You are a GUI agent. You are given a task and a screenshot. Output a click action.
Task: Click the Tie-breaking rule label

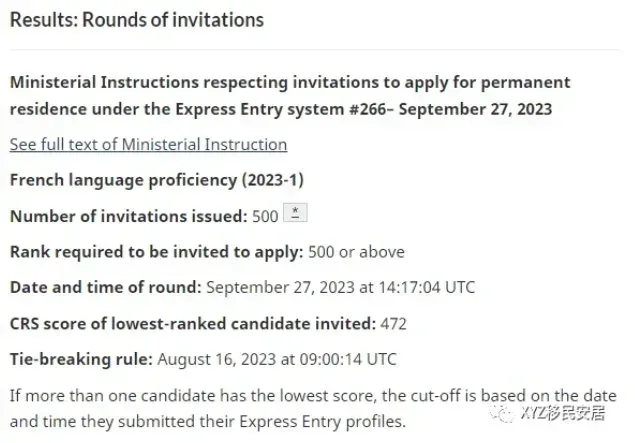click(81, 359)
